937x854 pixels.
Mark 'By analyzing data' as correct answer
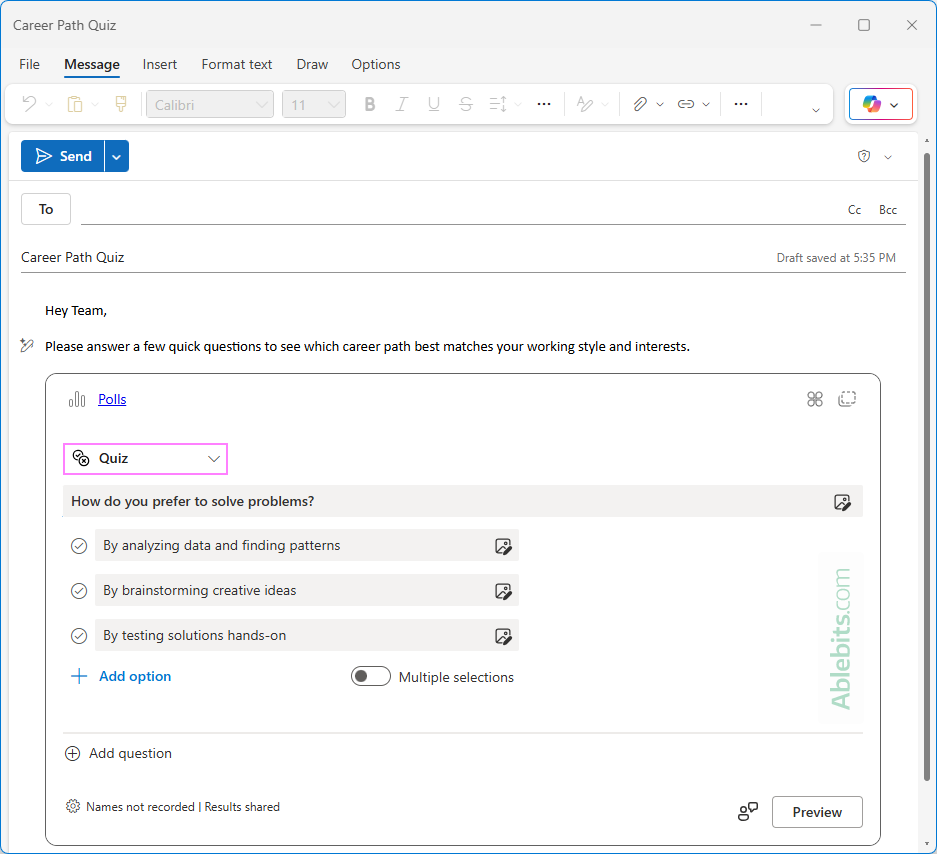point(78,546)
